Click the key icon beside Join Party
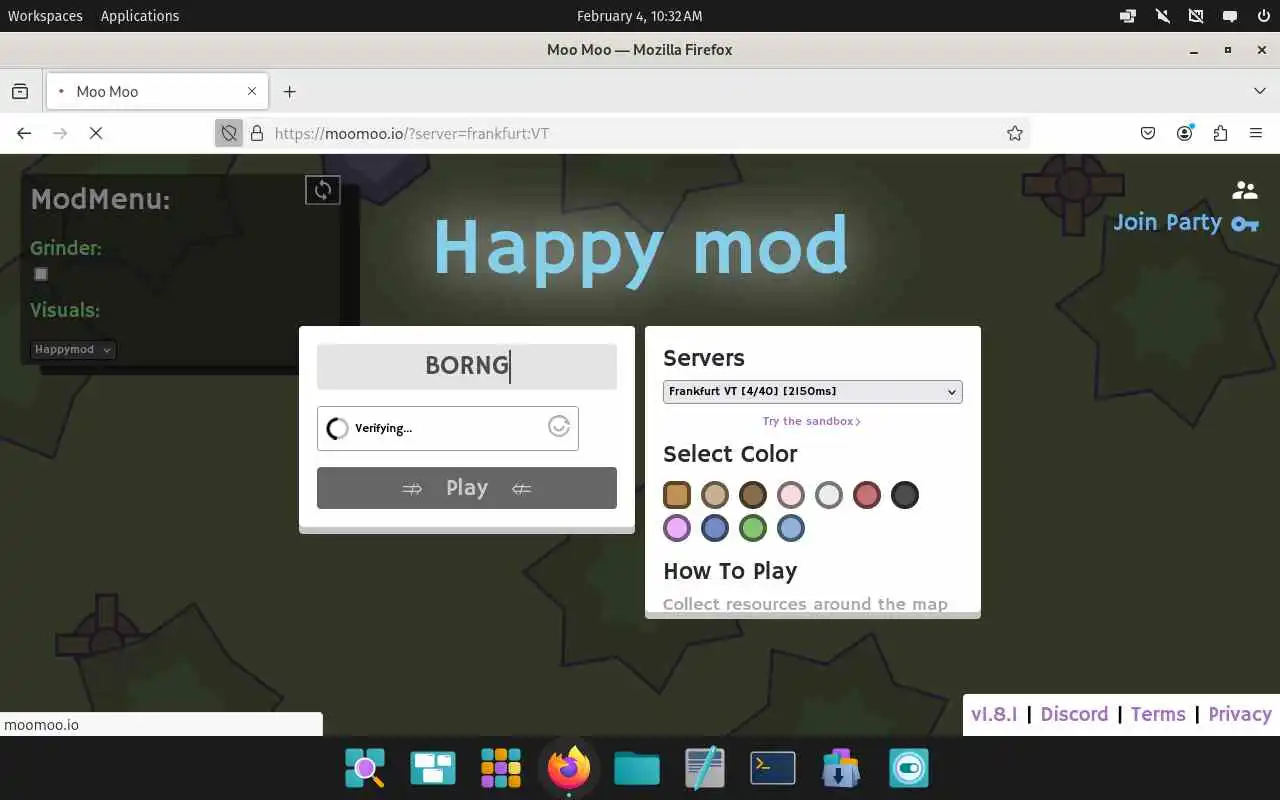The image size is (1280, 800). tap(1245, 224)
